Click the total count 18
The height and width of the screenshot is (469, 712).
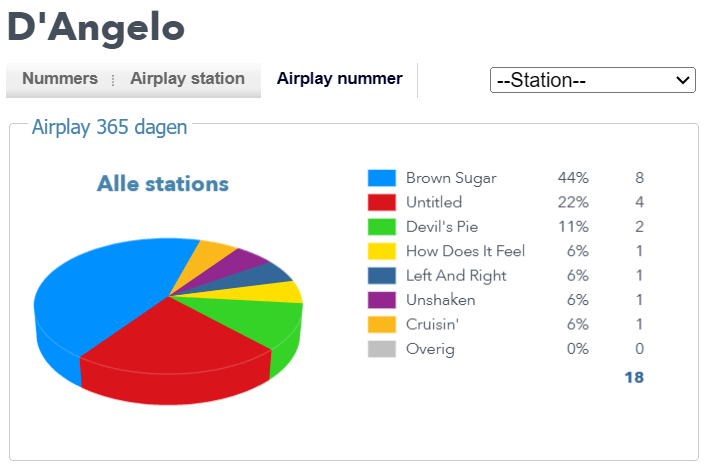[x=634, y=377]
